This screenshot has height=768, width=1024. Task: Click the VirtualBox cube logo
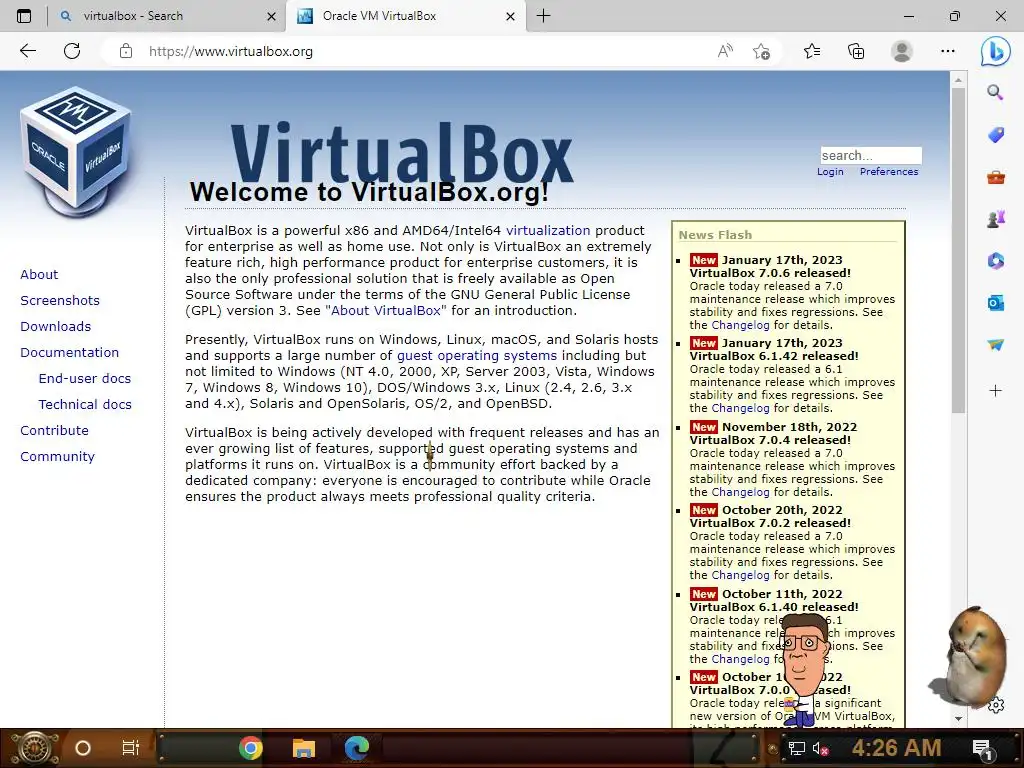76,152
